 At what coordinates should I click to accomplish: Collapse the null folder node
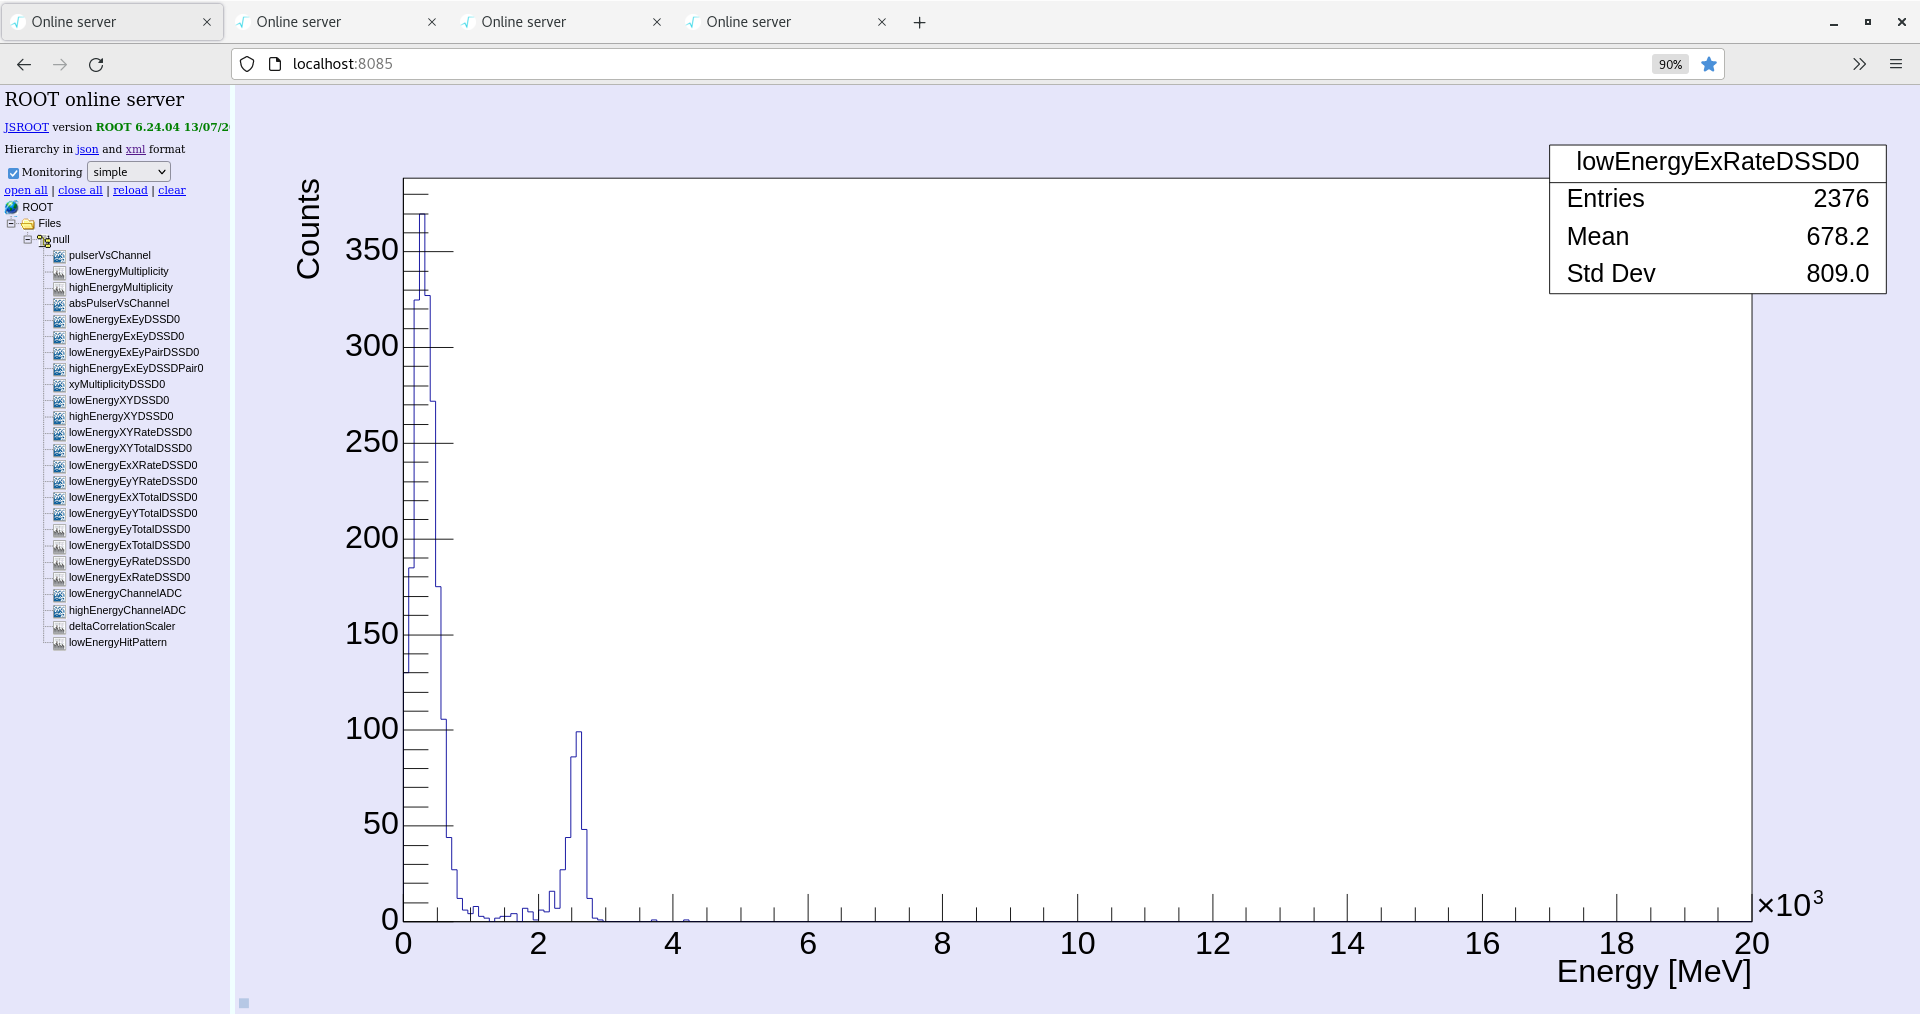tap(28, 240)
